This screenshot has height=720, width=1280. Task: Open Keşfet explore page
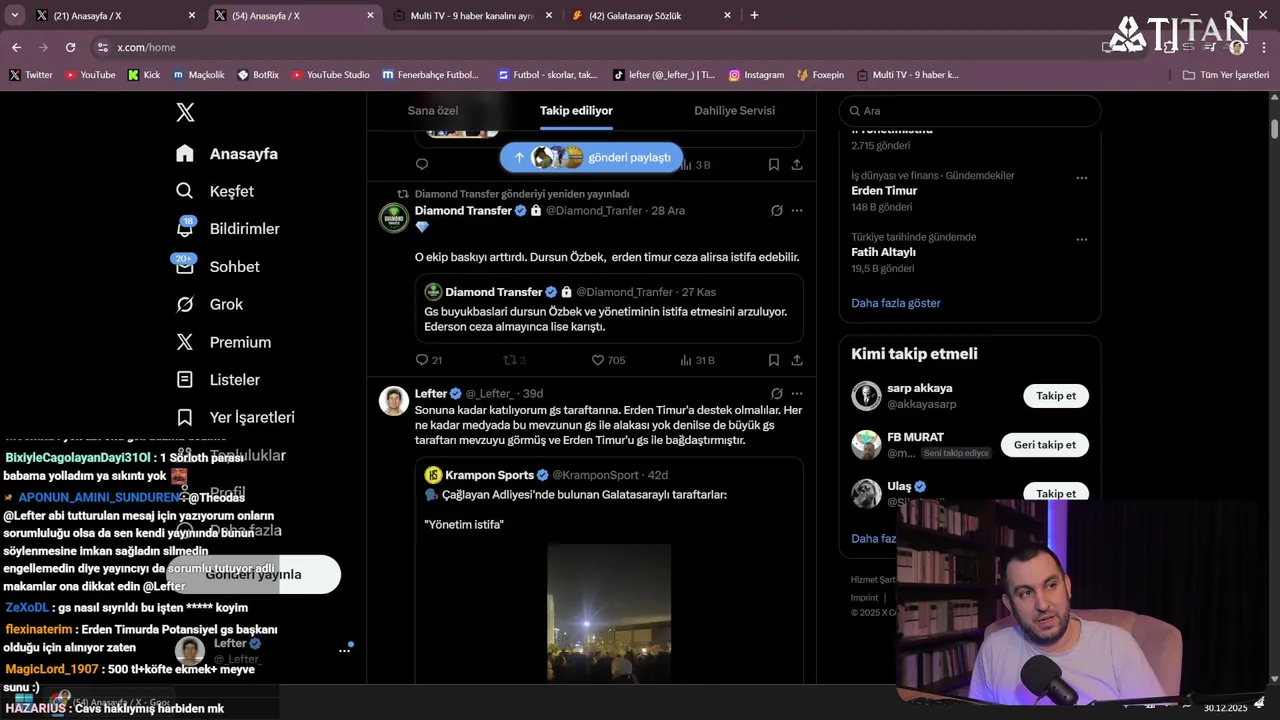215,191
